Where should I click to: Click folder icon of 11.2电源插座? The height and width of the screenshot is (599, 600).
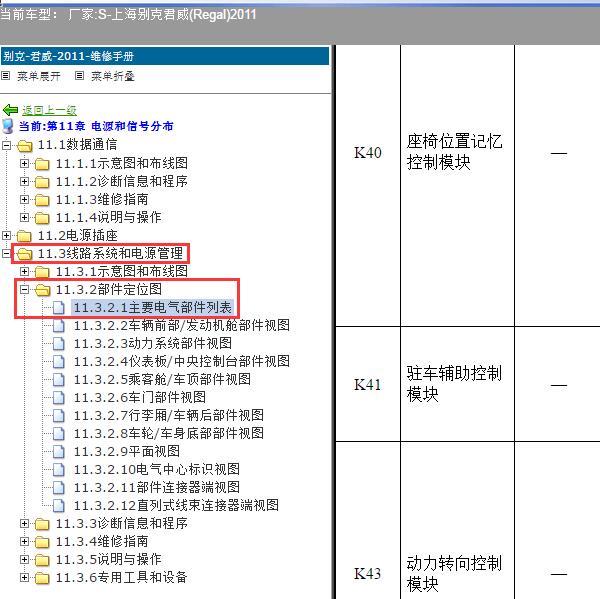pyautogui.click(x=24, y=236)
